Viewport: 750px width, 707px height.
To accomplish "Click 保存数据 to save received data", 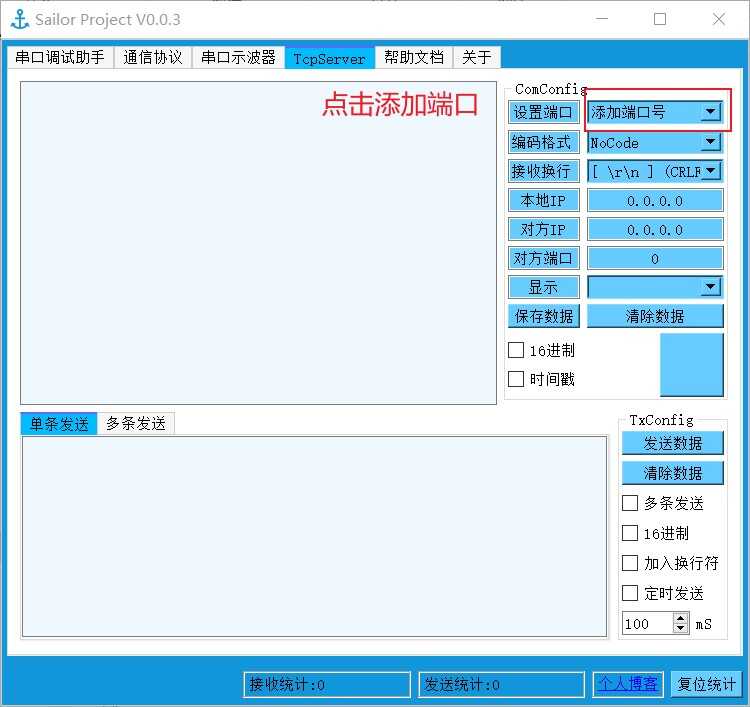I will point(543,316).
